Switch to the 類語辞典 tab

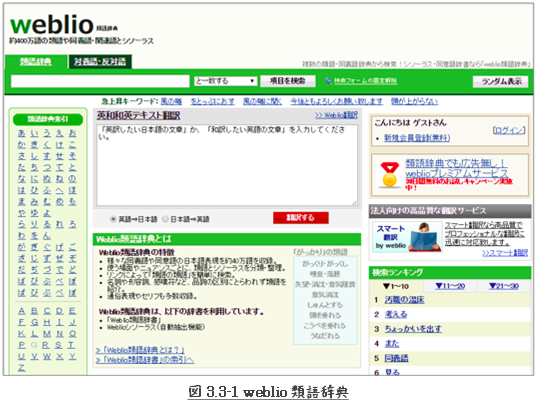click(x=36, y=62)
